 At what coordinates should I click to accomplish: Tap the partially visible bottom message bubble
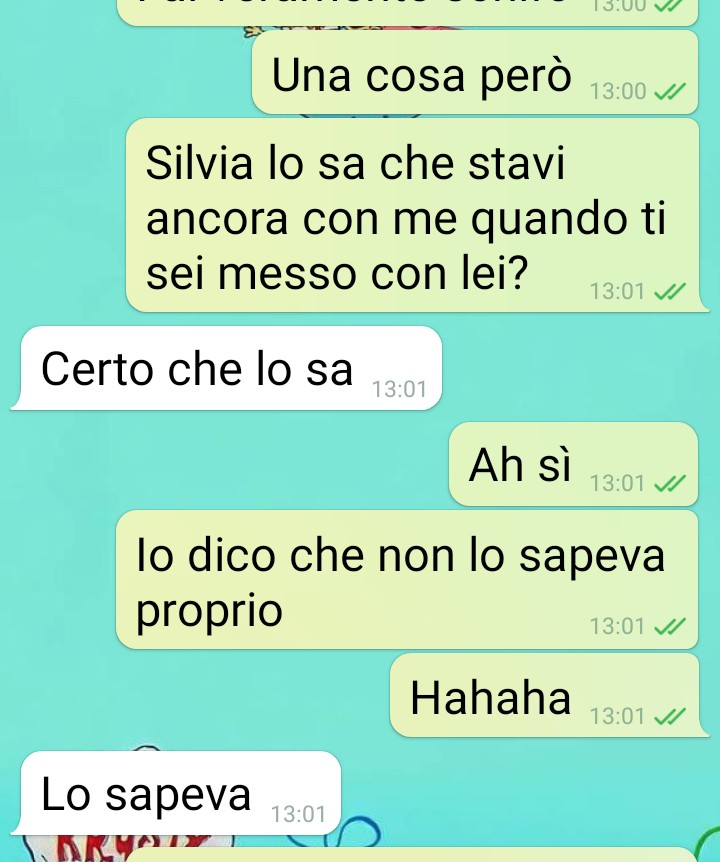point(412,855)
